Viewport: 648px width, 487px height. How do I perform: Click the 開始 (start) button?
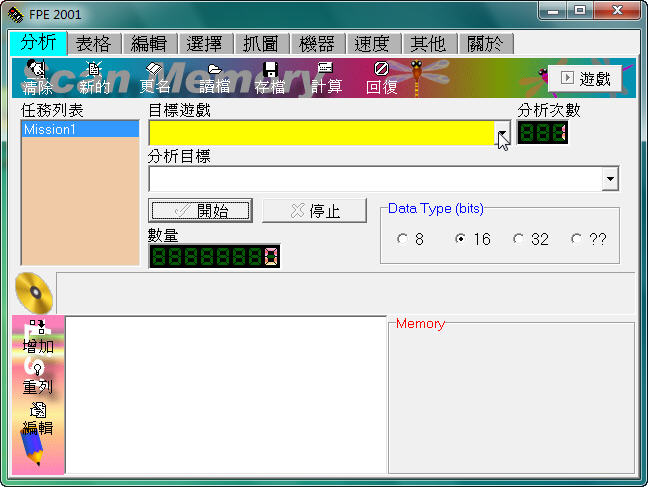pyautogui.click(x=200, y=211)
